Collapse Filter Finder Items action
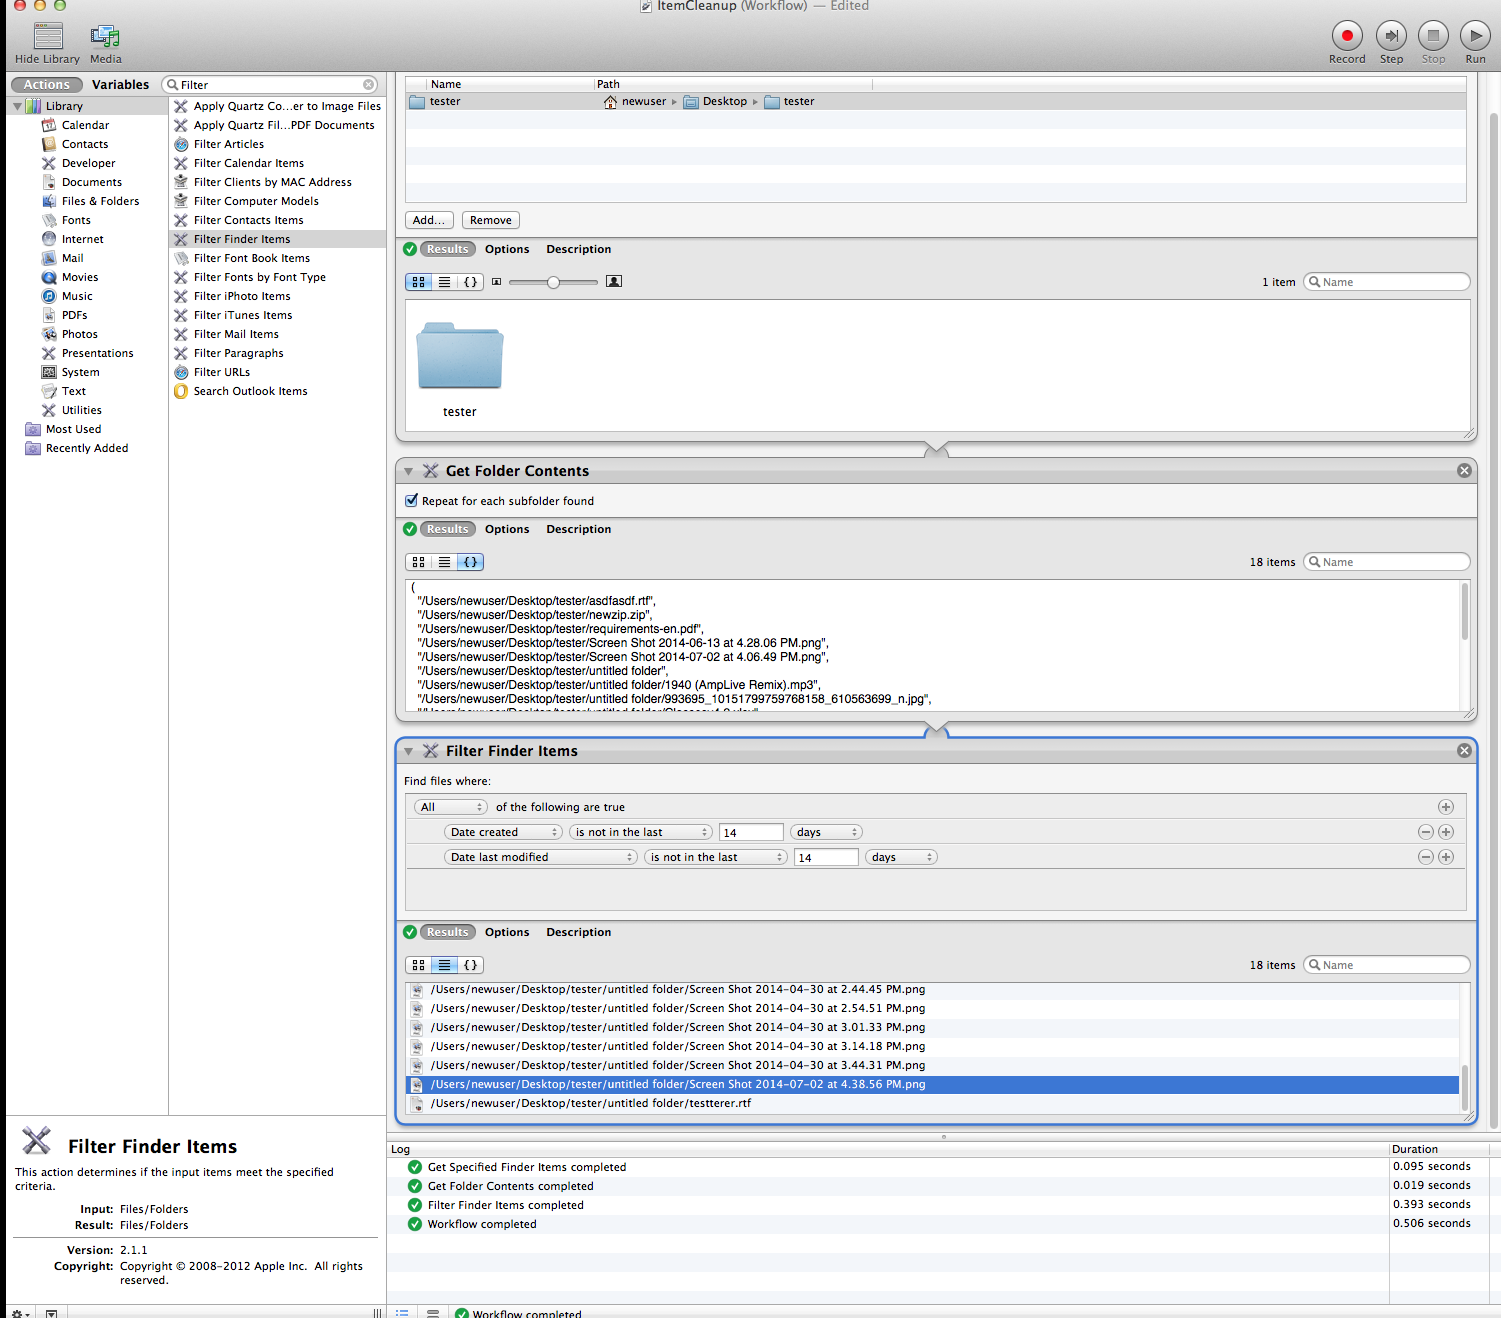 [x=408, y=751]
